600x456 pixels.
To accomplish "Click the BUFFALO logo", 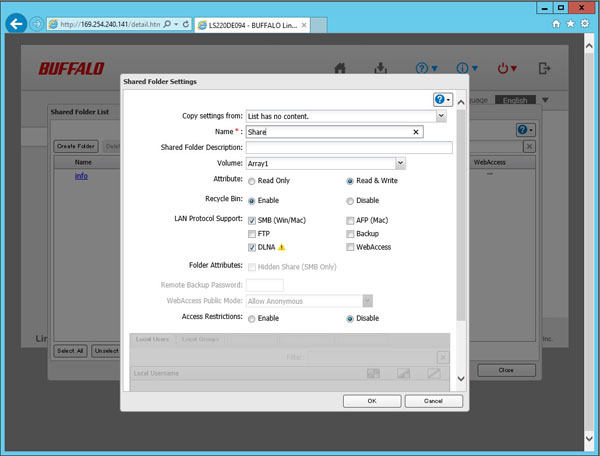I will coord(71,69).
